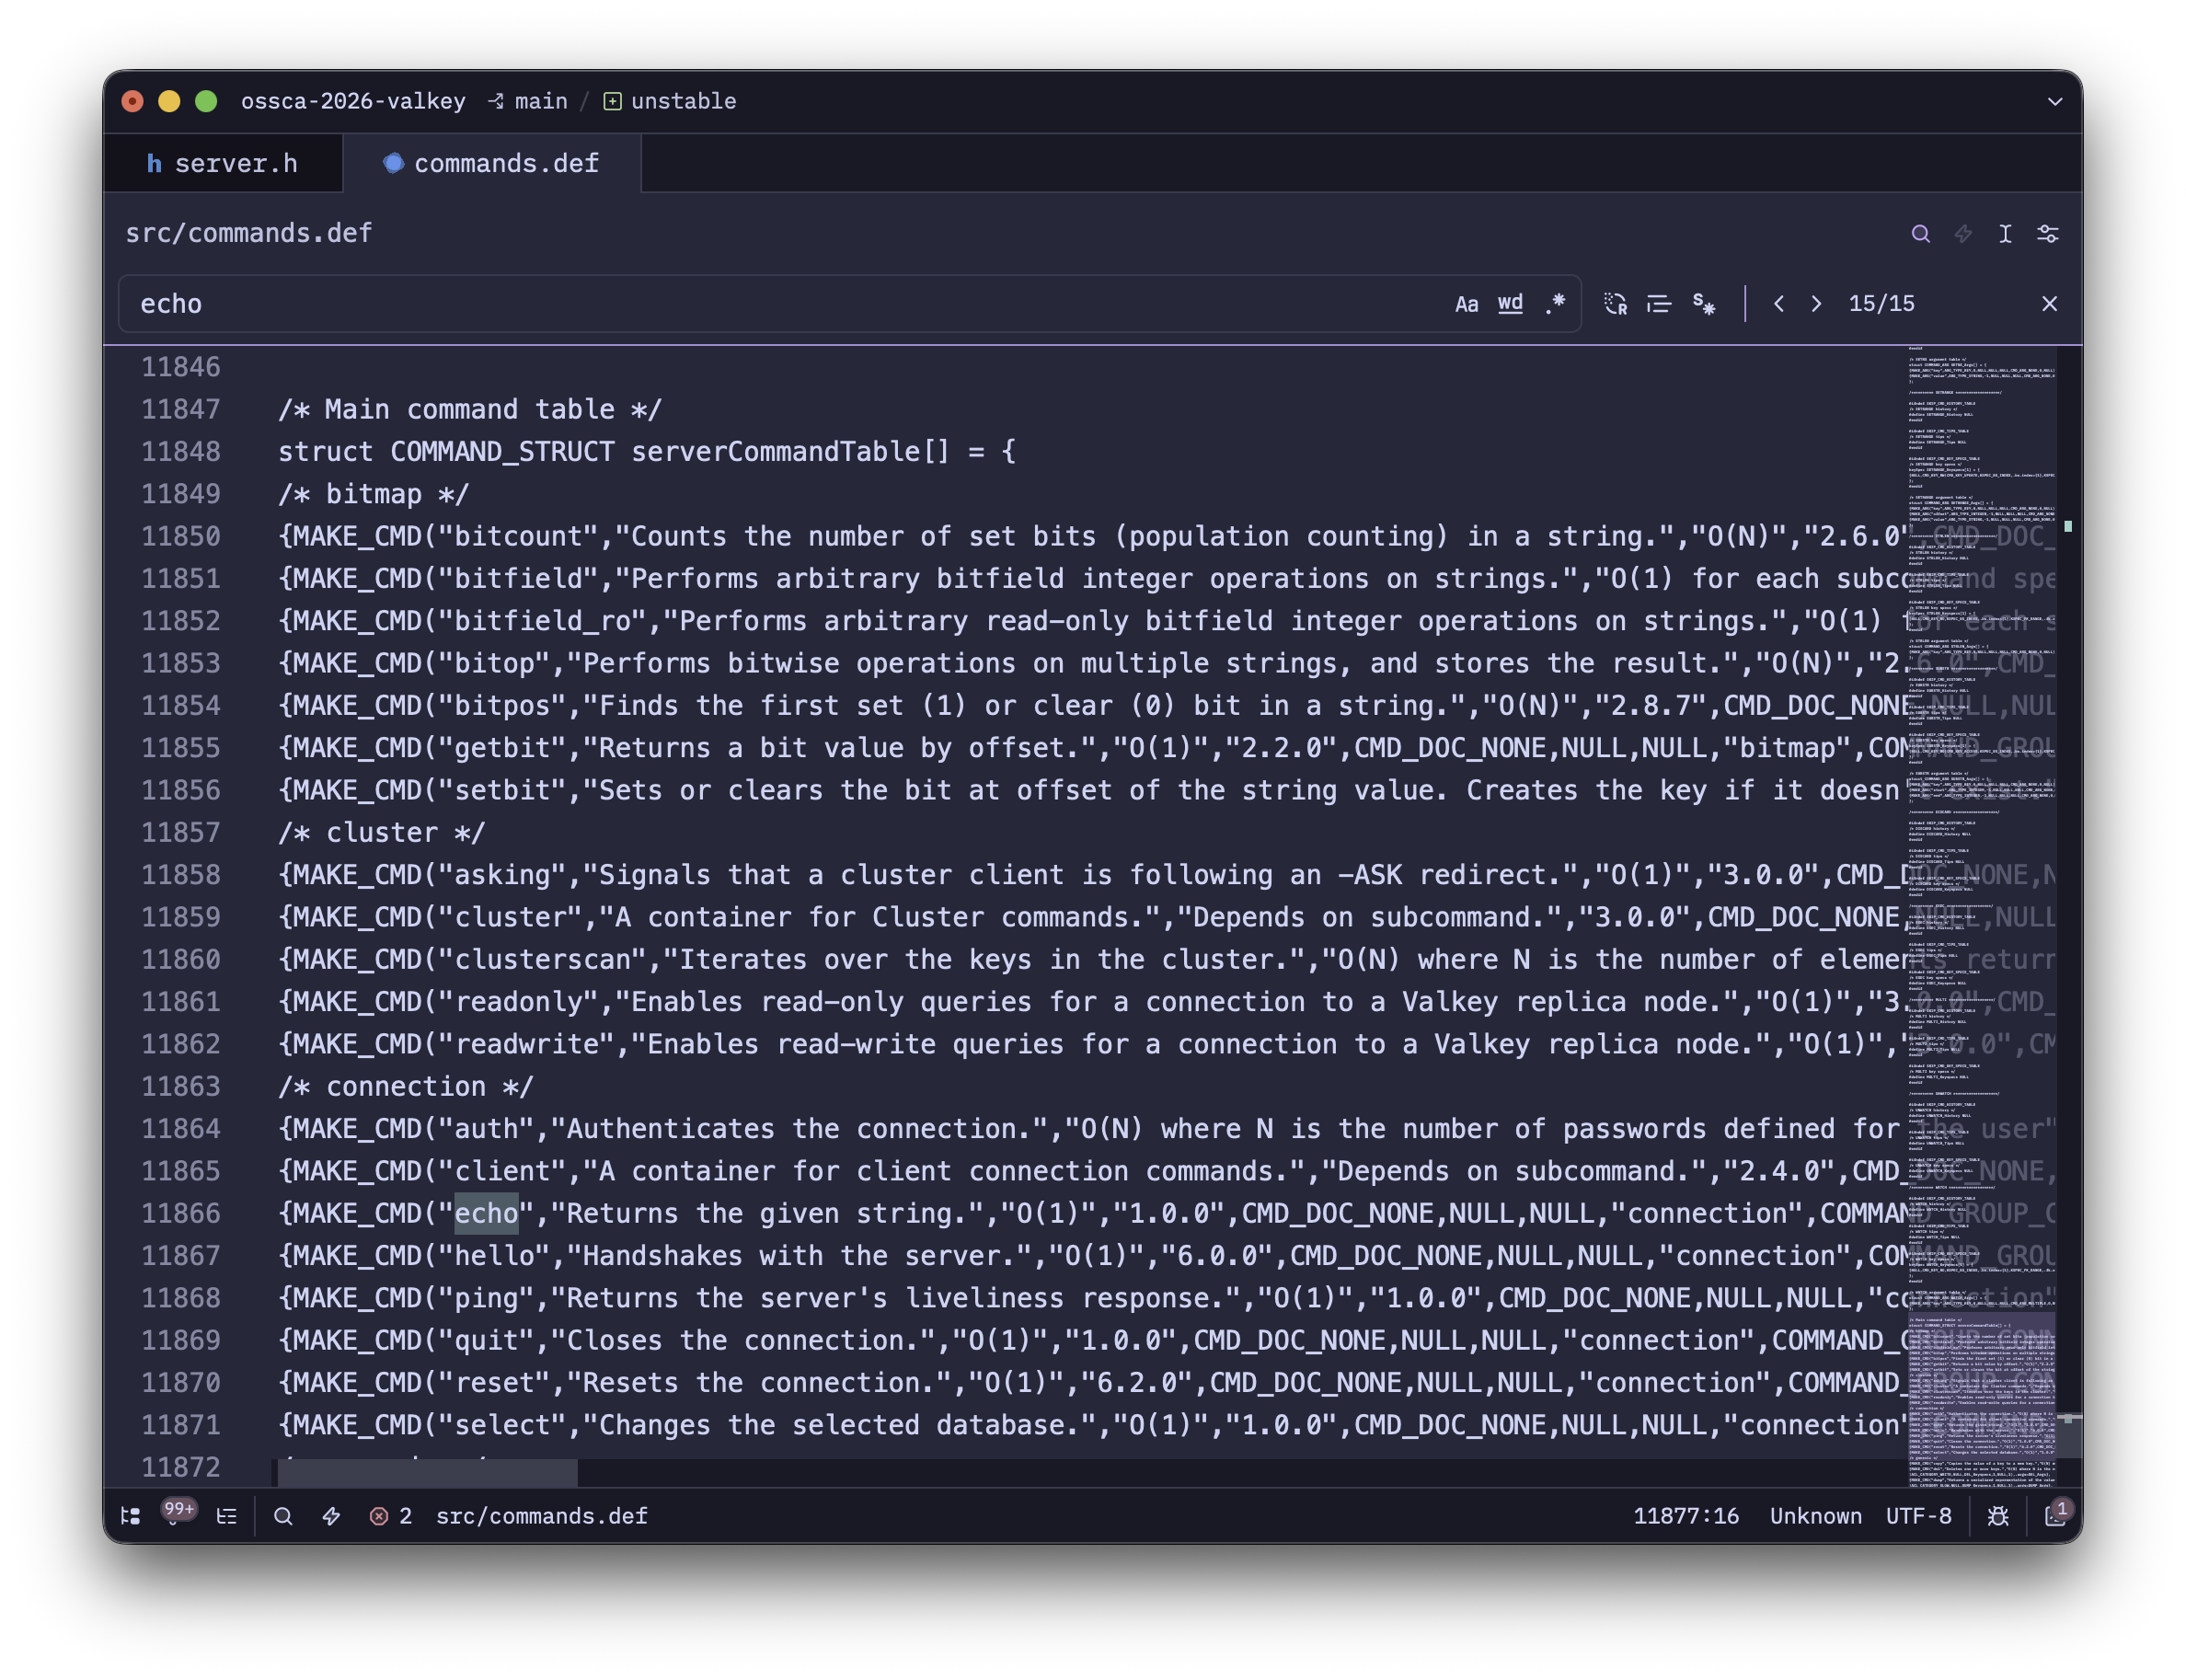Open editor controls settings icon
The image size is (2186, 1680).
point(2047,234)
